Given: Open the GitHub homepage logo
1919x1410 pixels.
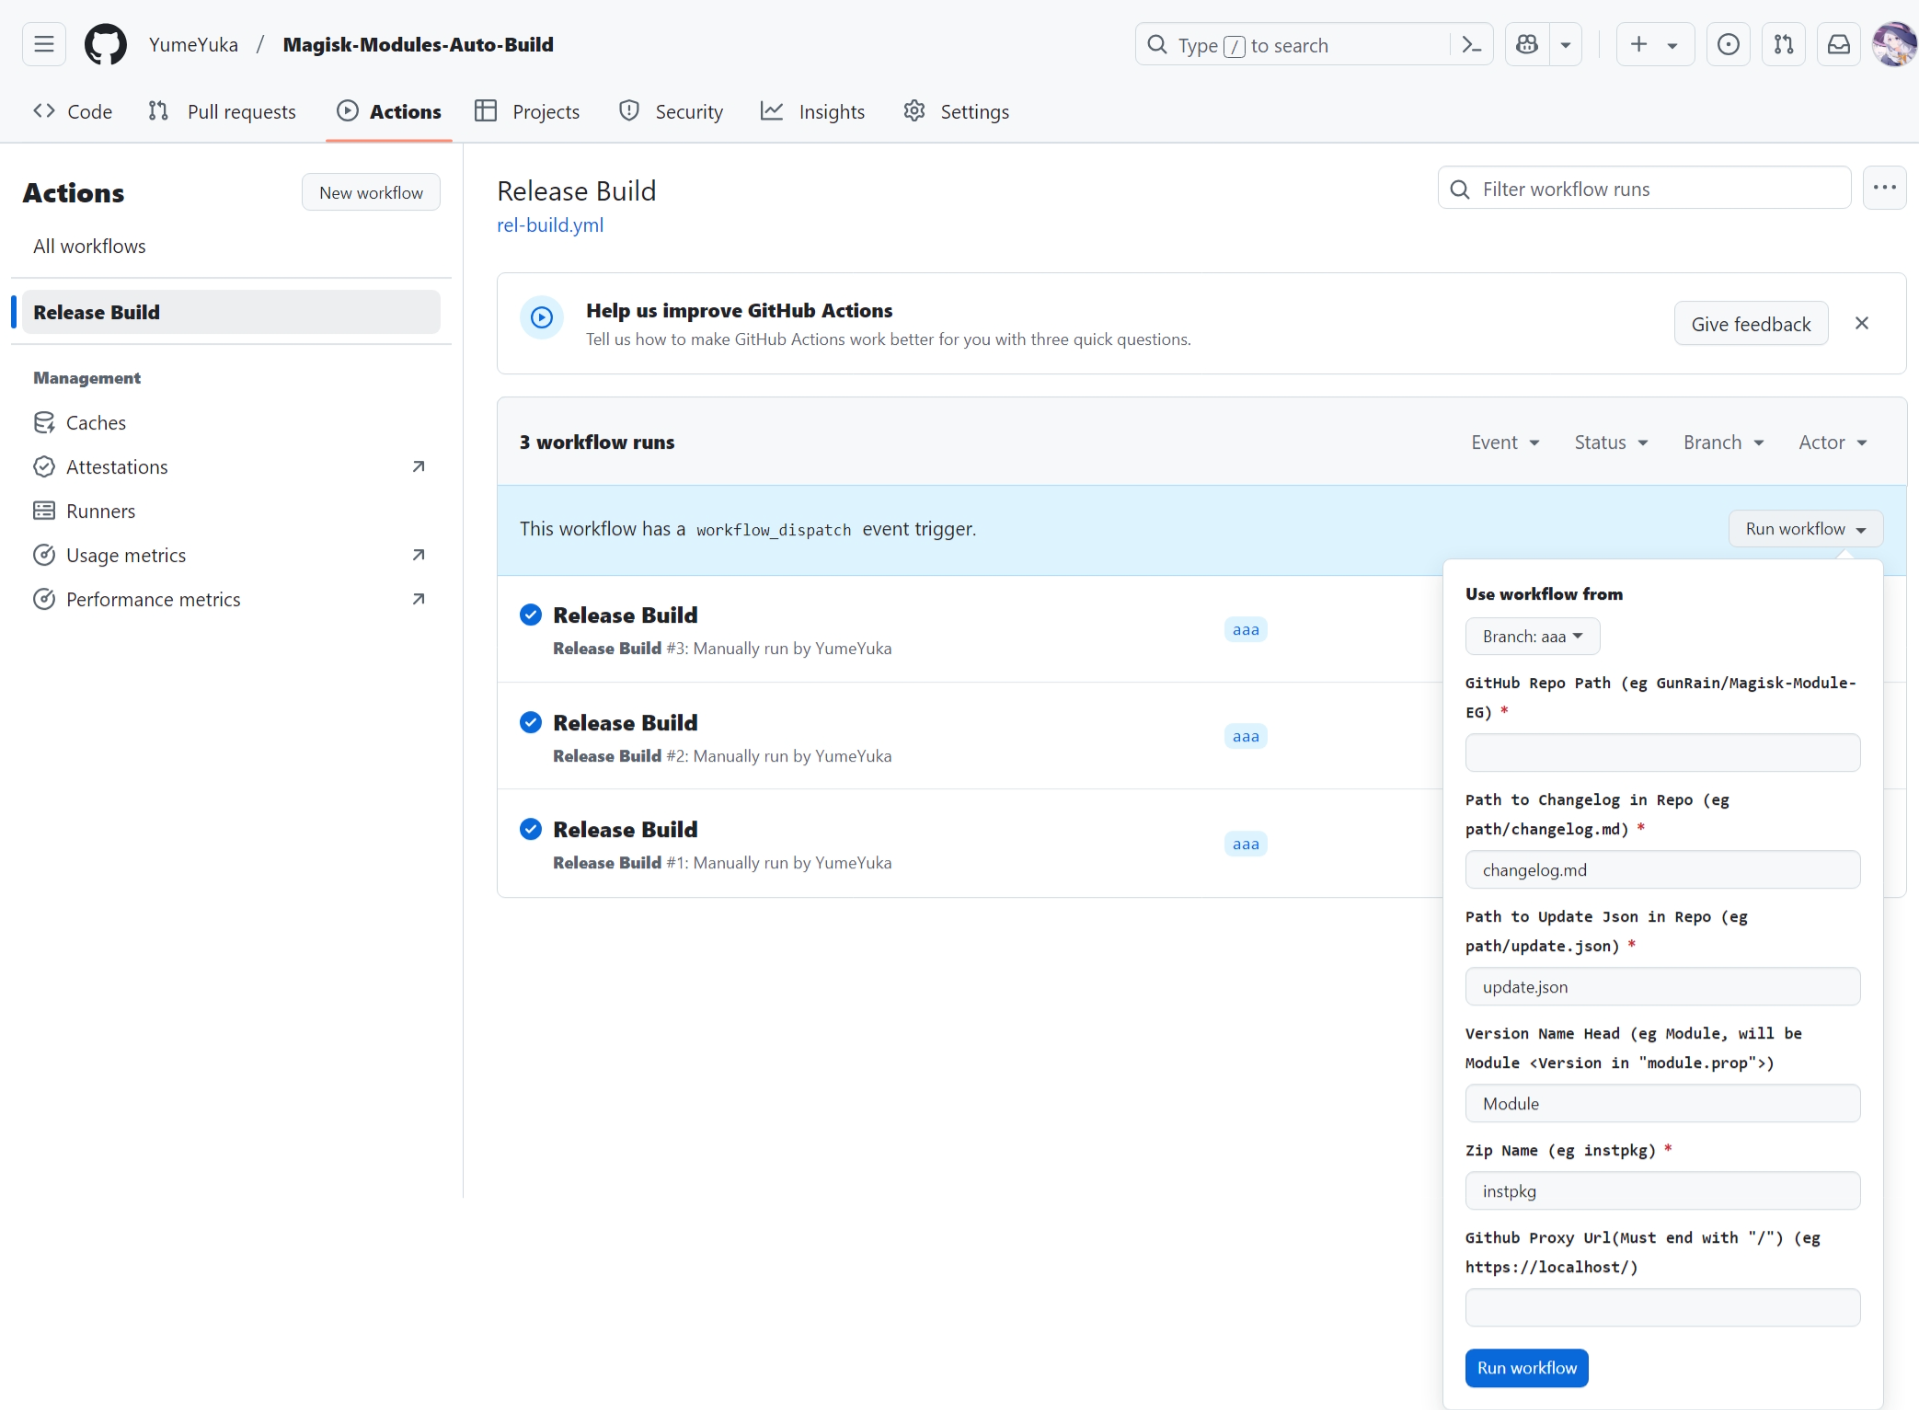Looking at the screenshot, I should (x=105, y=45).
